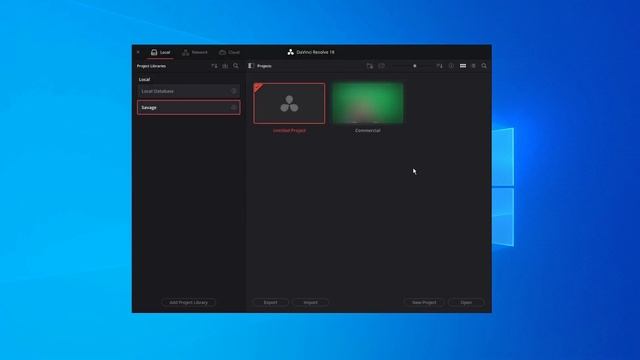The image size is (640, 360).
Task: Switch to the Cloud tab
Action: pos(229,52)
